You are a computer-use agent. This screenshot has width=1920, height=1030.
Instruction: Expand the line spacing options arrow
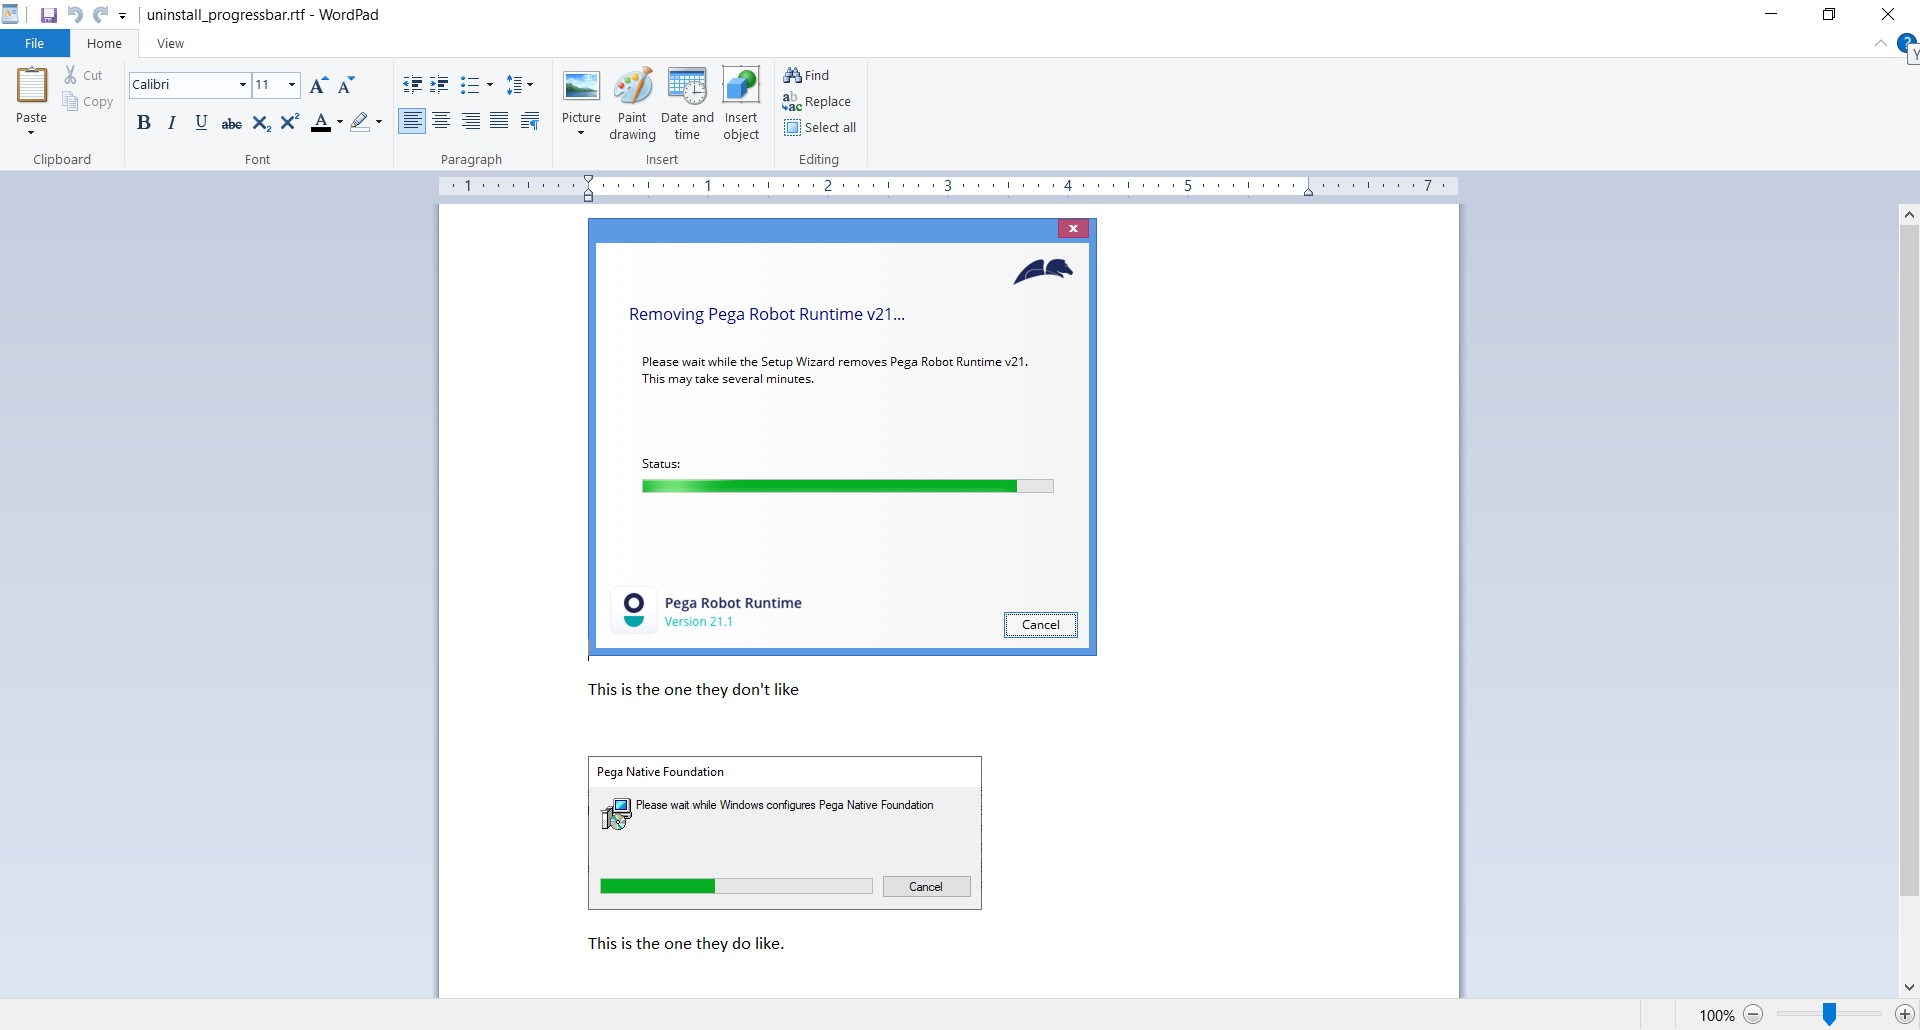point(530,85)
